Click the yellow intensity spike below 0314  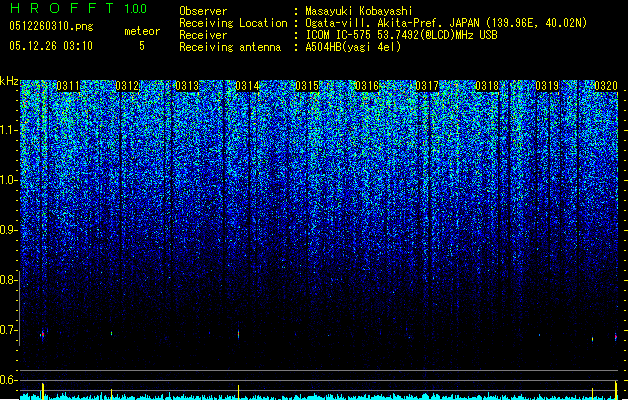[238, 392]
